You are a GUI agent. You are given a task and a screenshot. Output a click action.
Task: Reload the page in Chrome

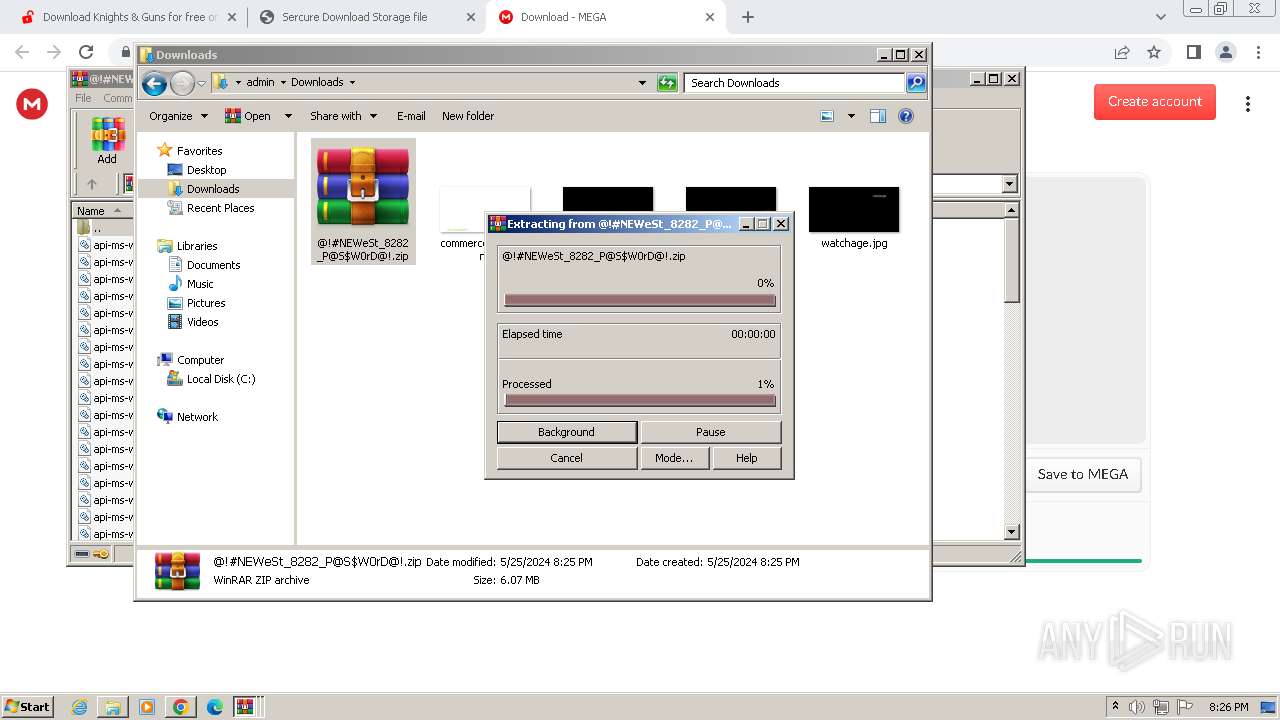pos(86,52)
